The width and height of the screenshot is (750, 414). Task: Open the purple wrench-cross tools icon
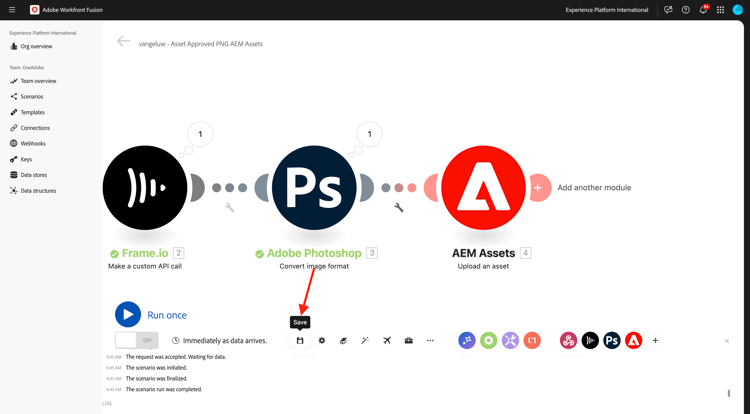510,340
